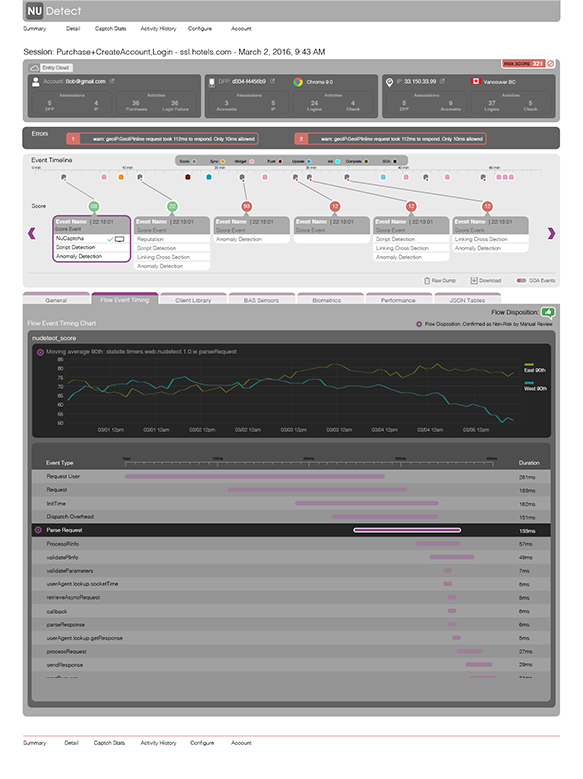Click the orange Sync event on timeline
This screenshot has width=583, height=779.
(121, 177)
